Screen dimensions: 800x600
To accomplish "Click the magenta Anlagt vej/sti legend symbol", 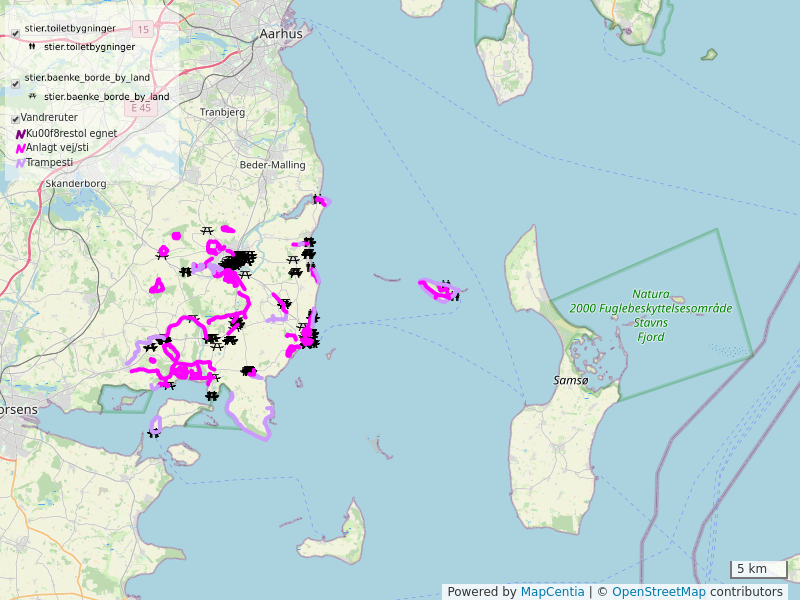I will point(20,148).
